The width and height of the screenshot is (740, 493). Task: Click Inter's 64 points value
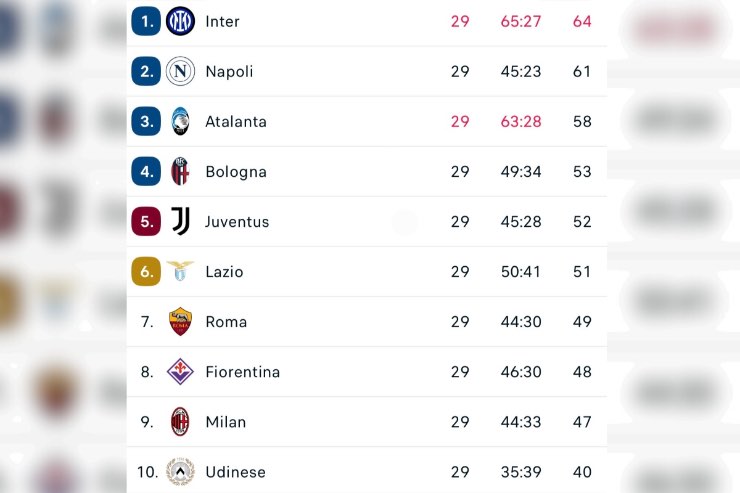pos(582,21)
